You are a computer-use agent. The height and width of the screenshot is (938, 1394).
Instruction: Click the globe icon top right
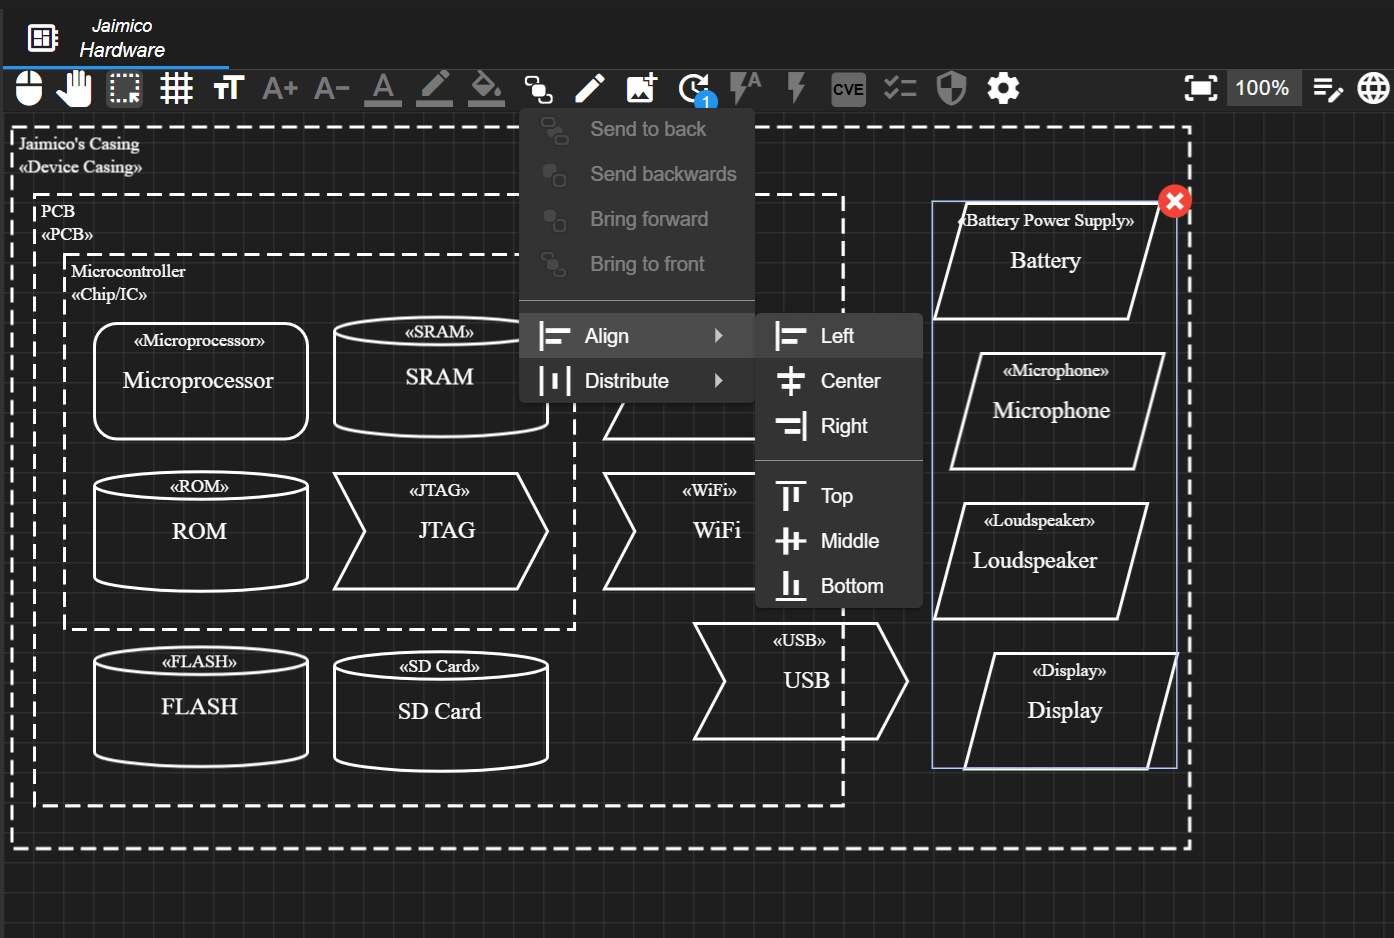click(1374, 88)
